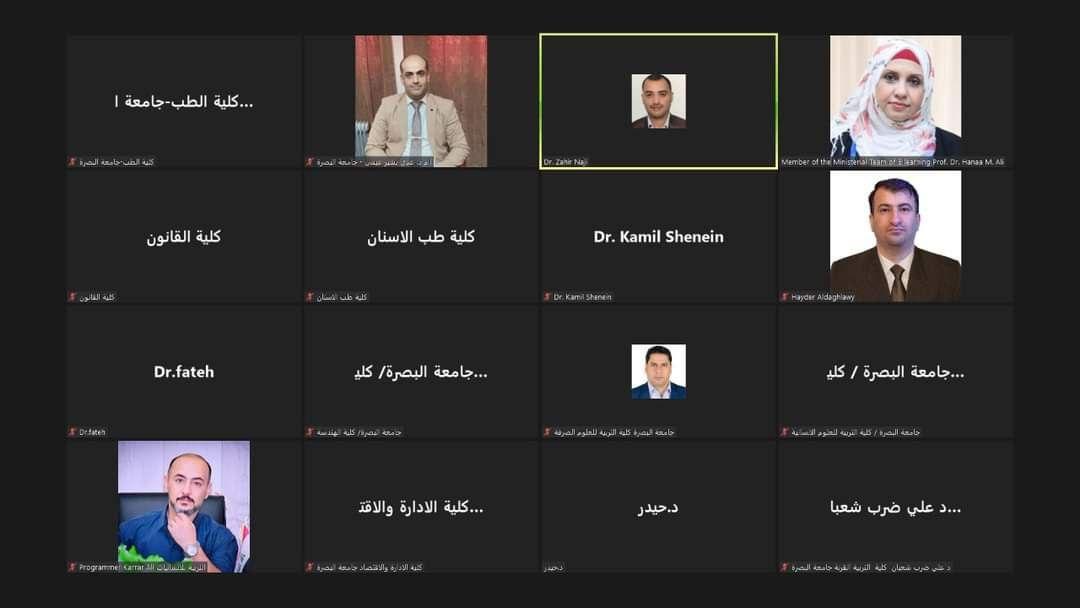Select Dr. Zahir Naji's highlighted speaker tile
The width and height of the screenshot is (1080, 608).
point(658,101)
